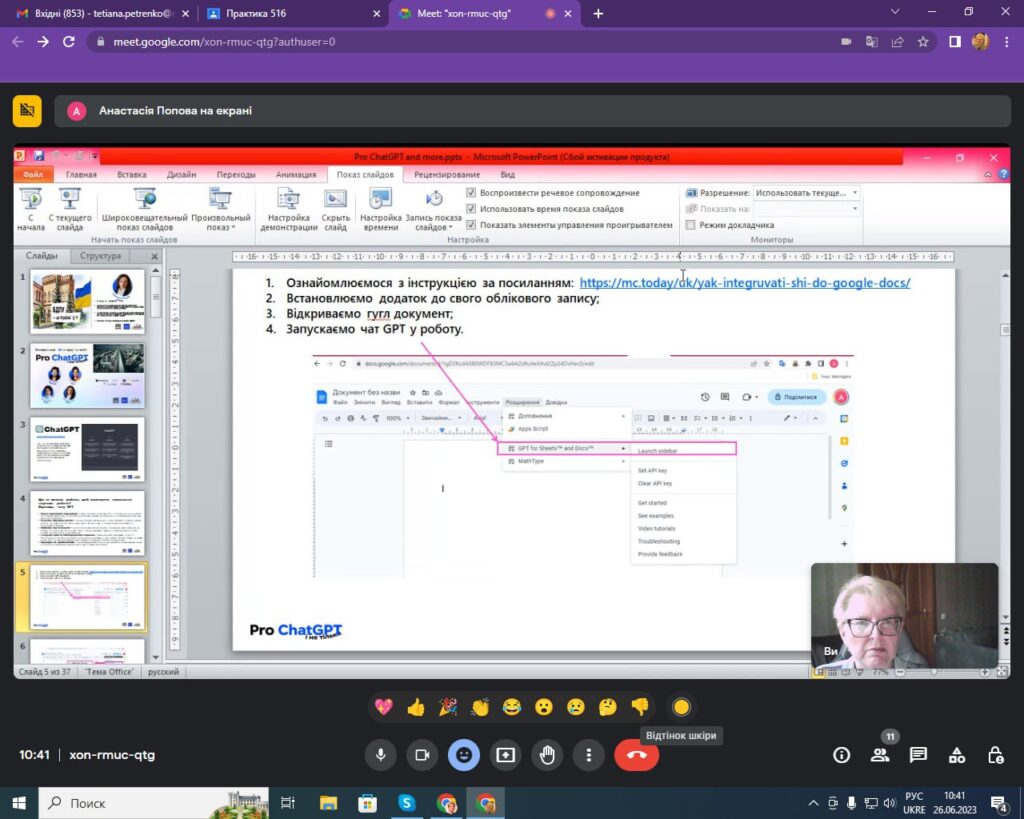The width and height of the screenshot is (1024, 819).
Task: Bookmark this page with star icon
Action: [x=923, y=42]
